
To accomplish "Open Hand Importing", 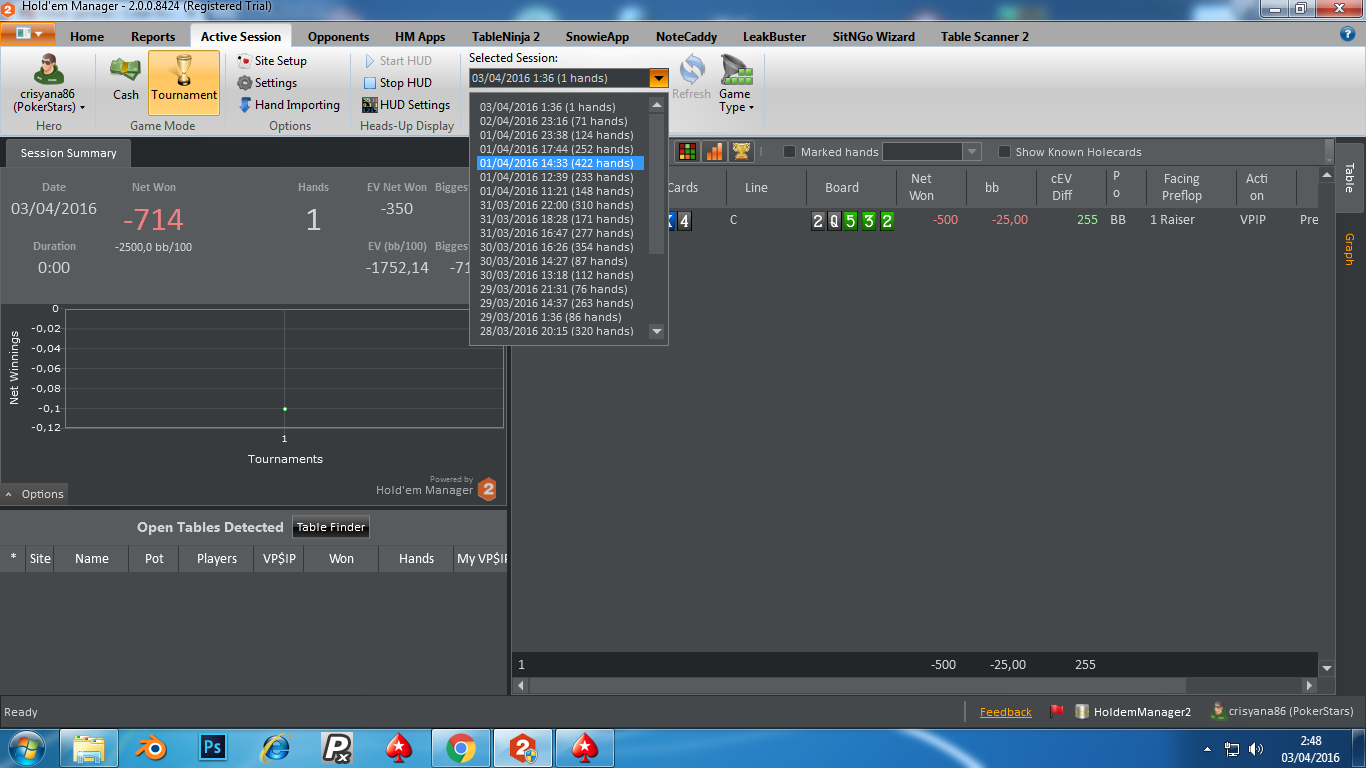I will (289, 105).
